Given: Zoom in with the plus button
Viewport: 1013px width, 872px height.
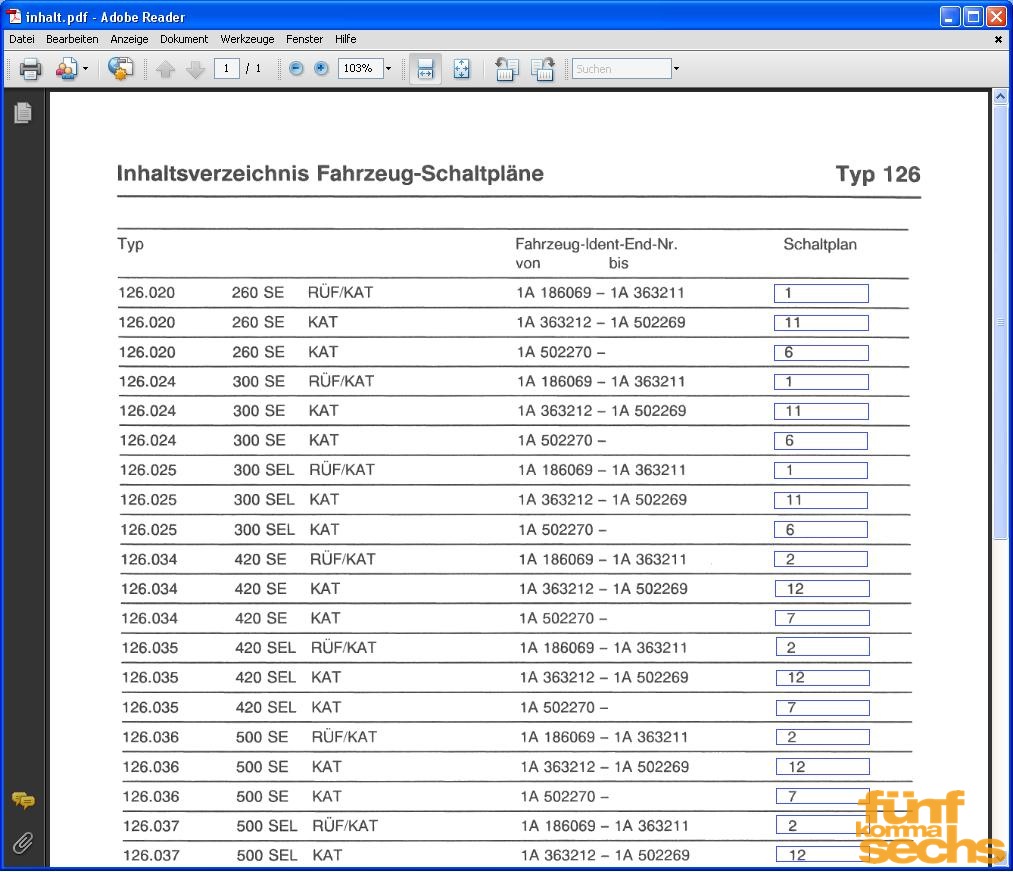Looking at the screenshot, I should [321, 68].
